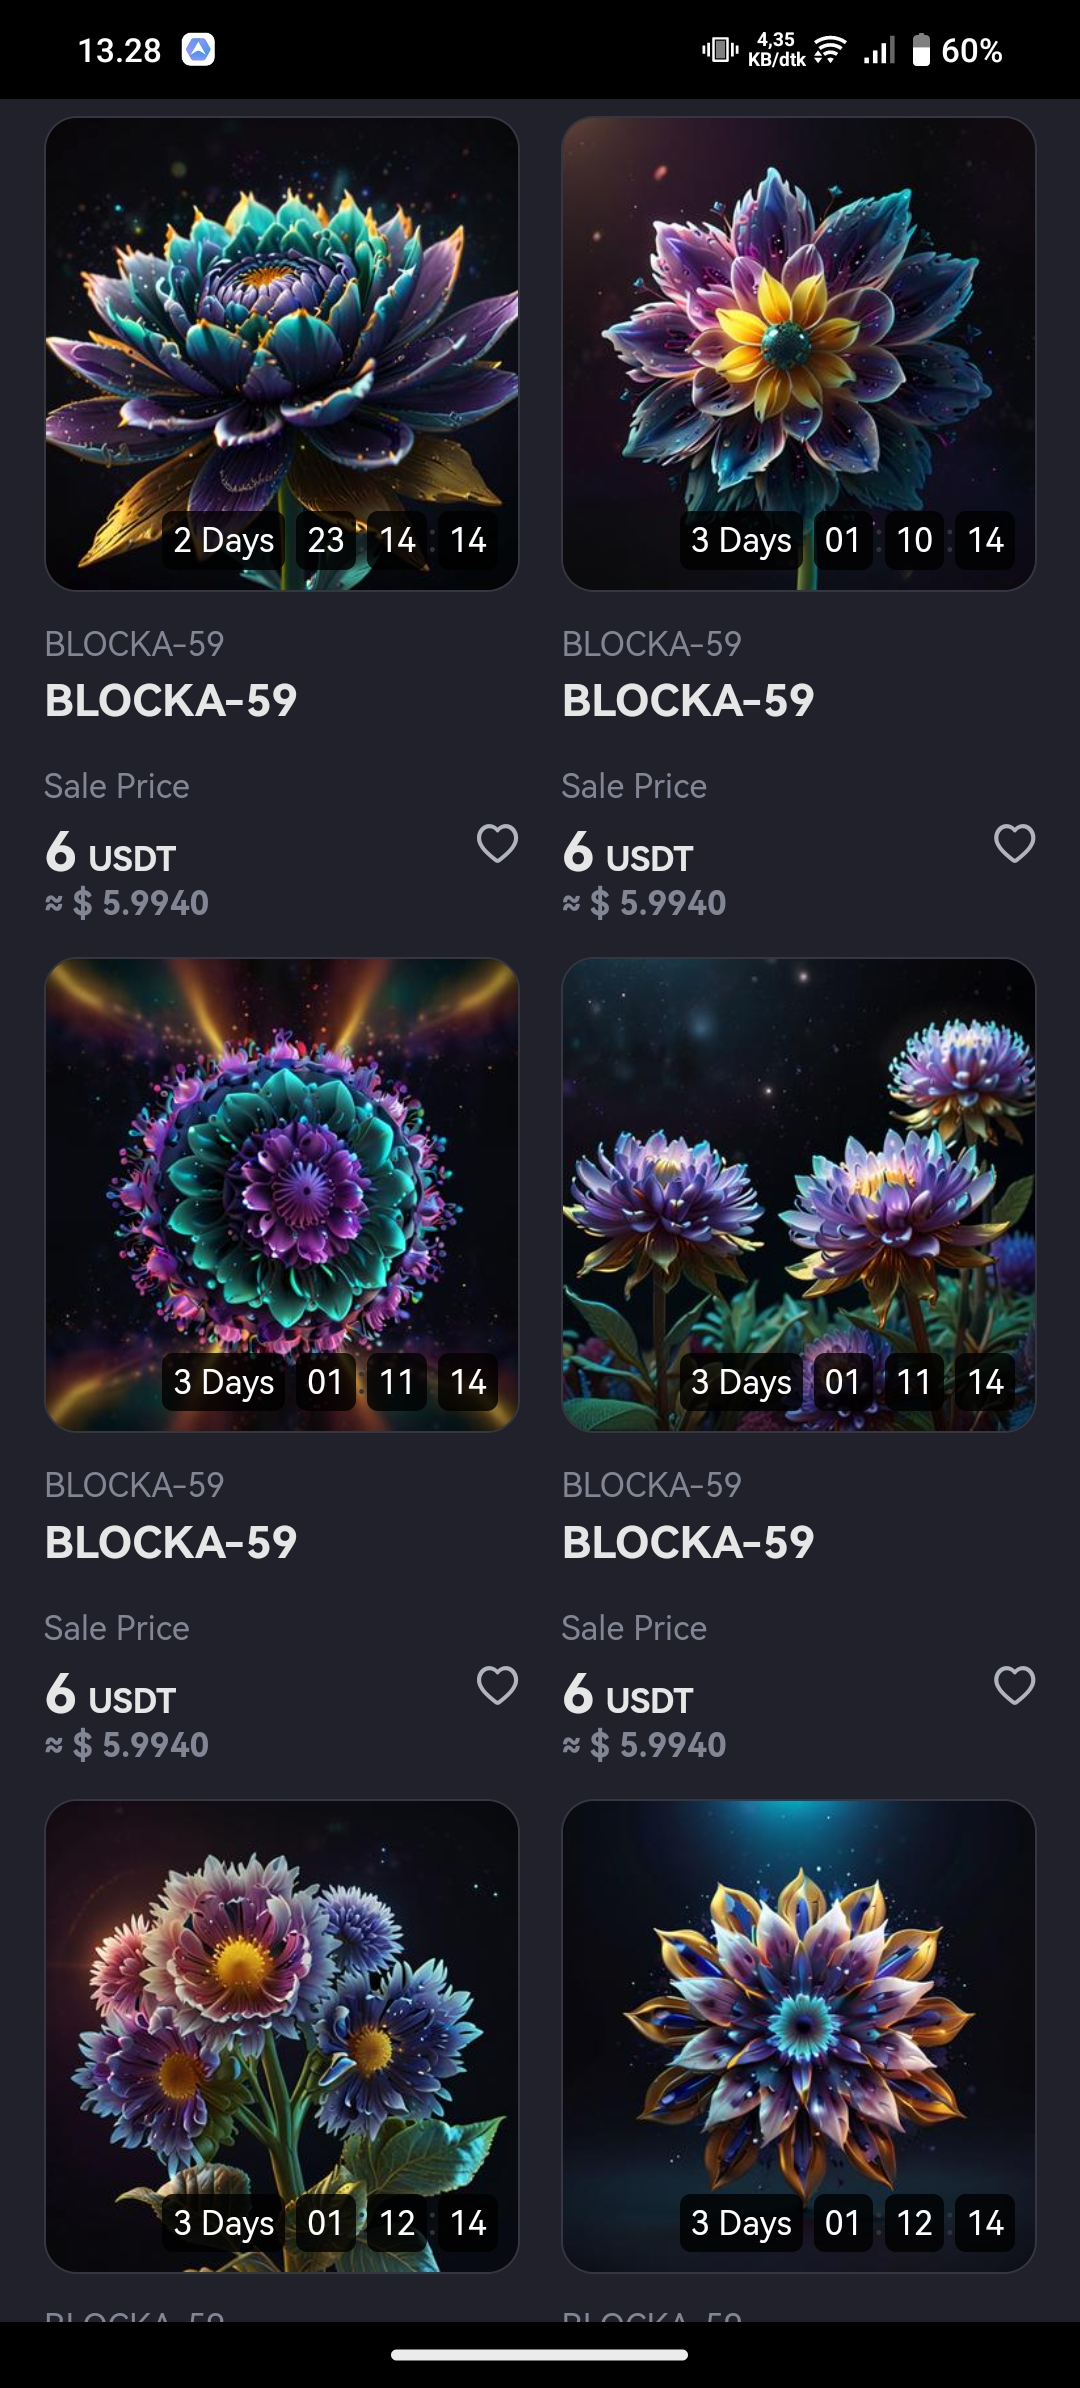Like the round mandala flower NFT

[497, 1685]
